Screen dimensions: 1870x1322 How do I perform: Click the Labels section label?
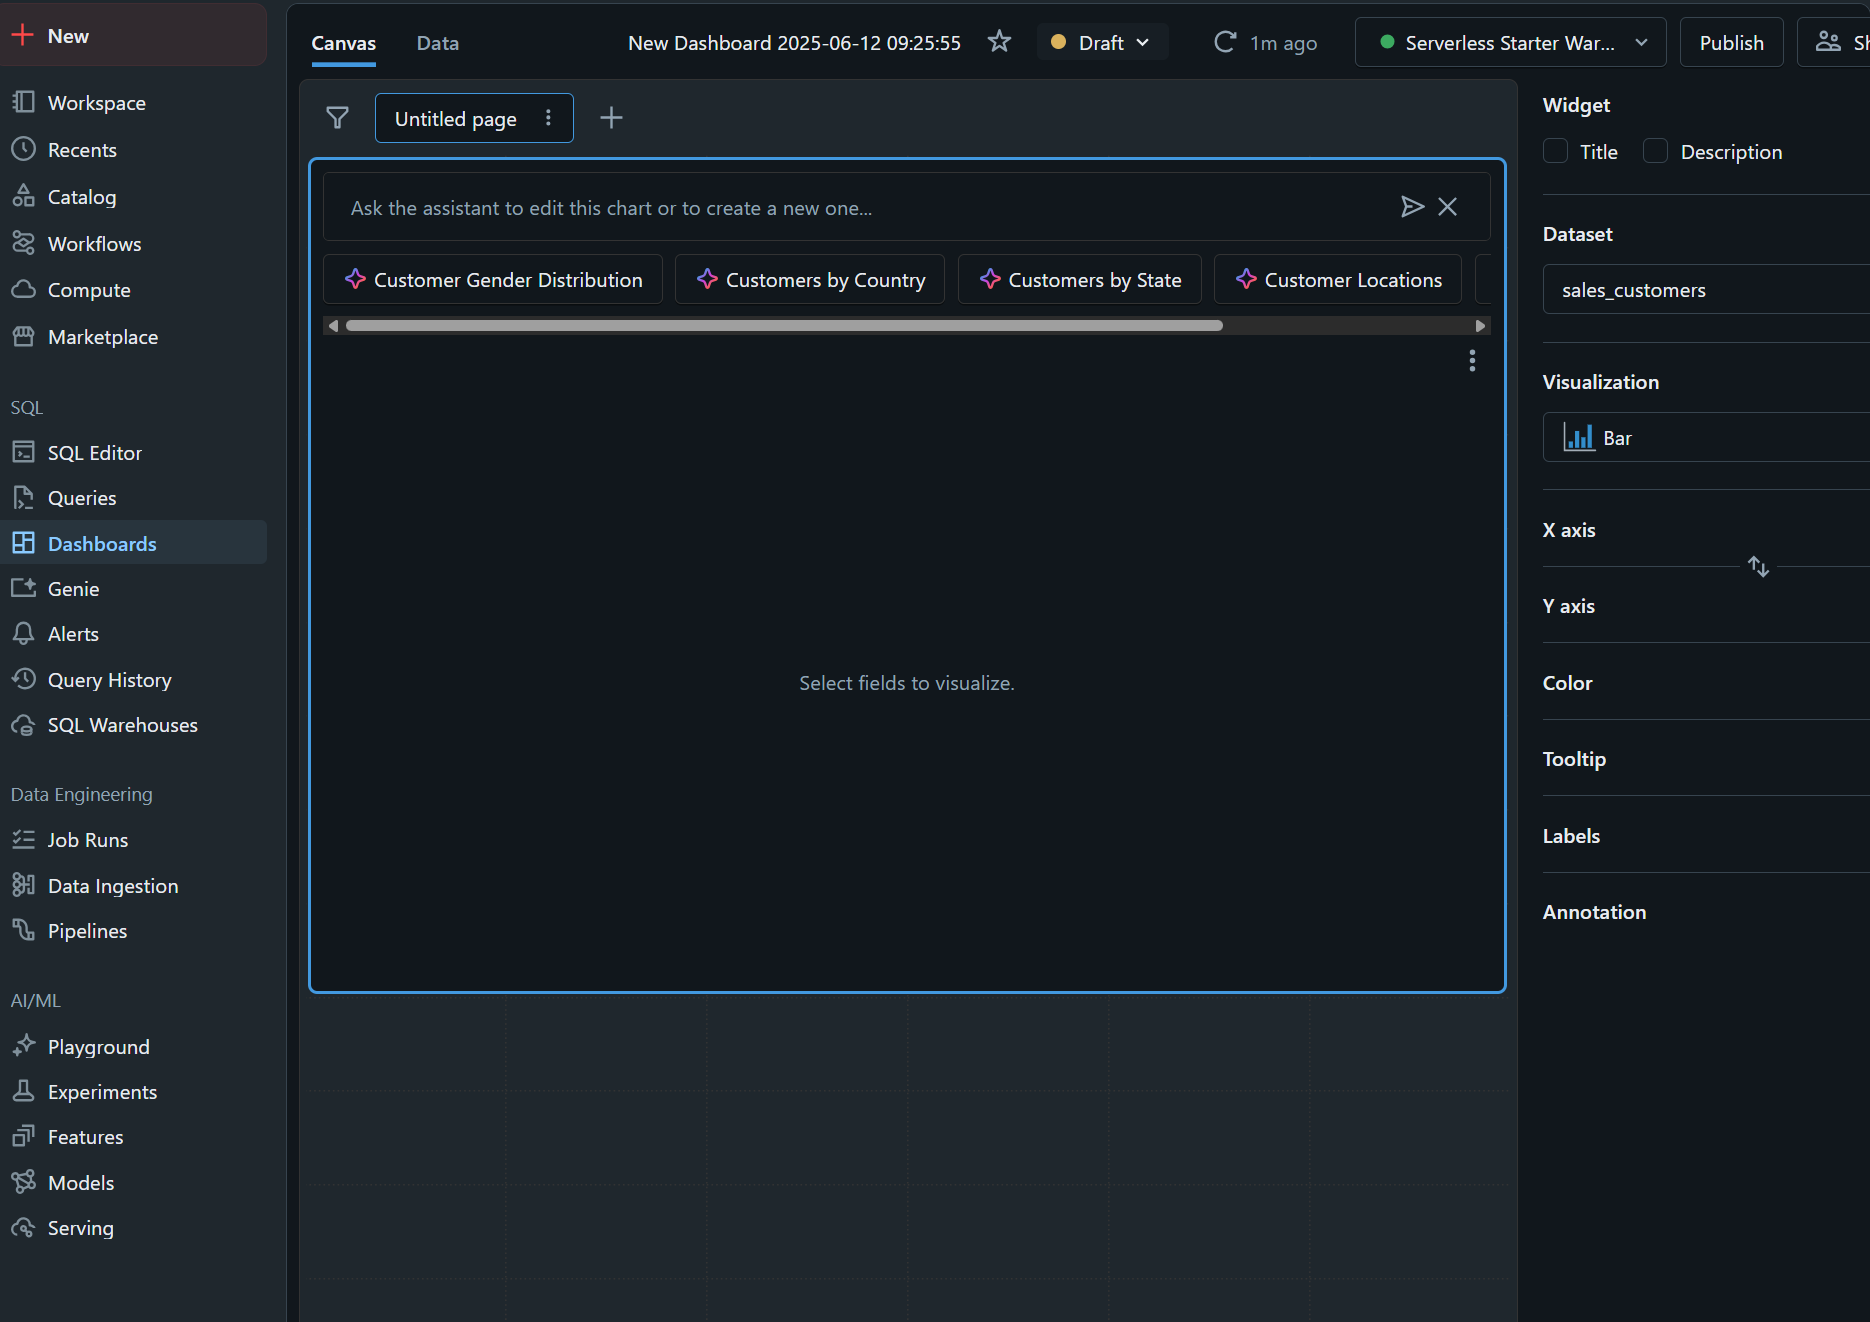(1571, 836)
